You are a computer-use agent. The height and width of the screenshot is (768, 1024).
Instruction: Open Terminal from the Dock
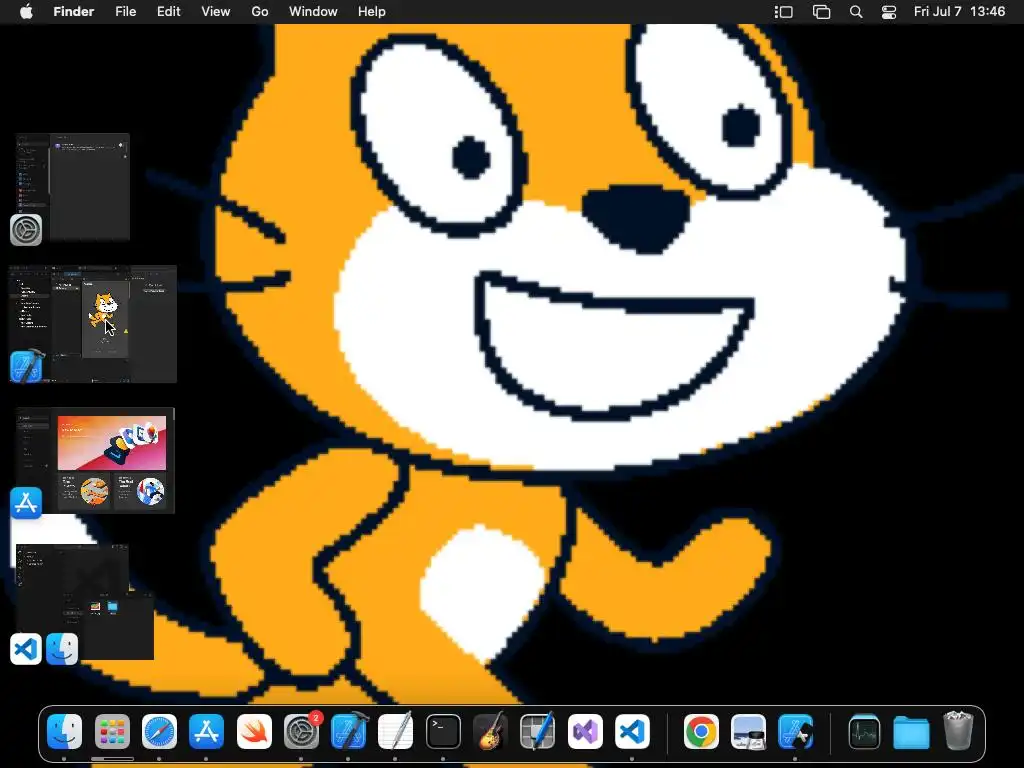(x=443, y=731)
